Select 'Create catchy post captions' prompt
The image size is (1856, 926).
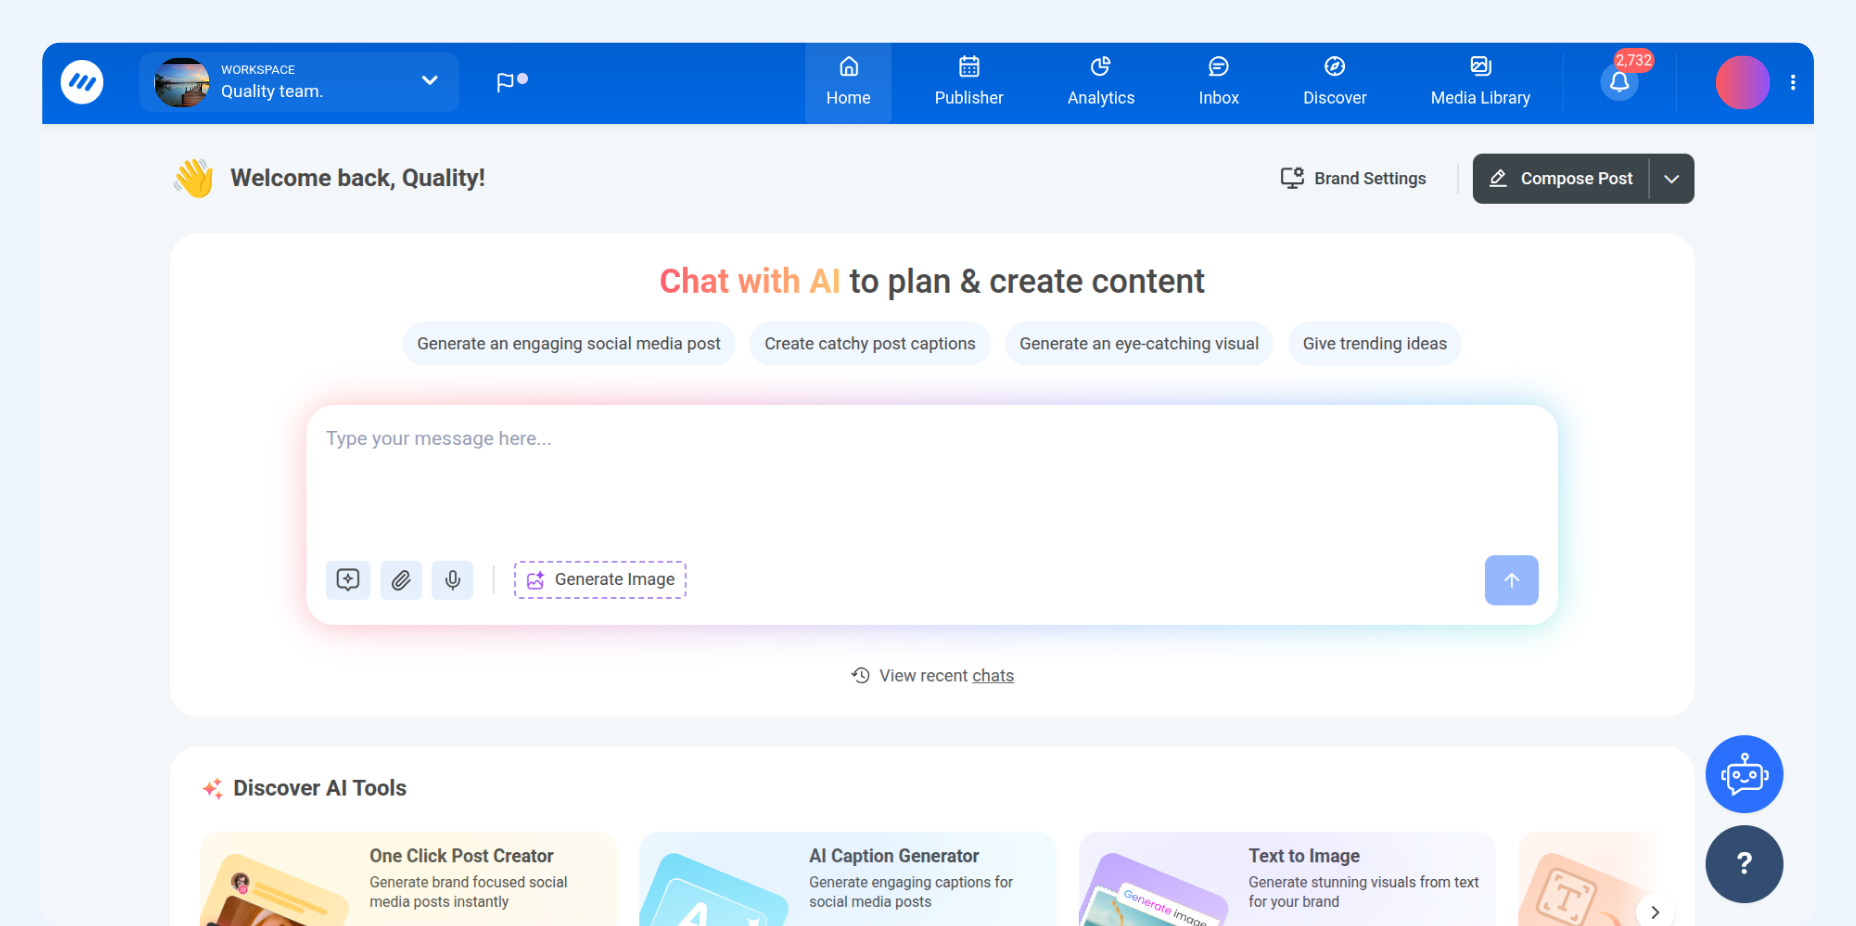[x=870, y=344]
